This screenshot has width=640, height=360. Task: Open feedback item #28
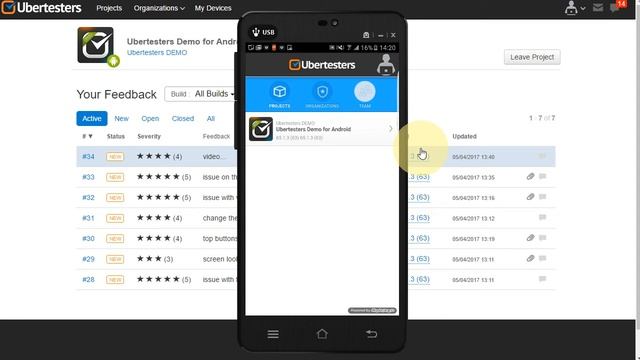pos(88,279)
